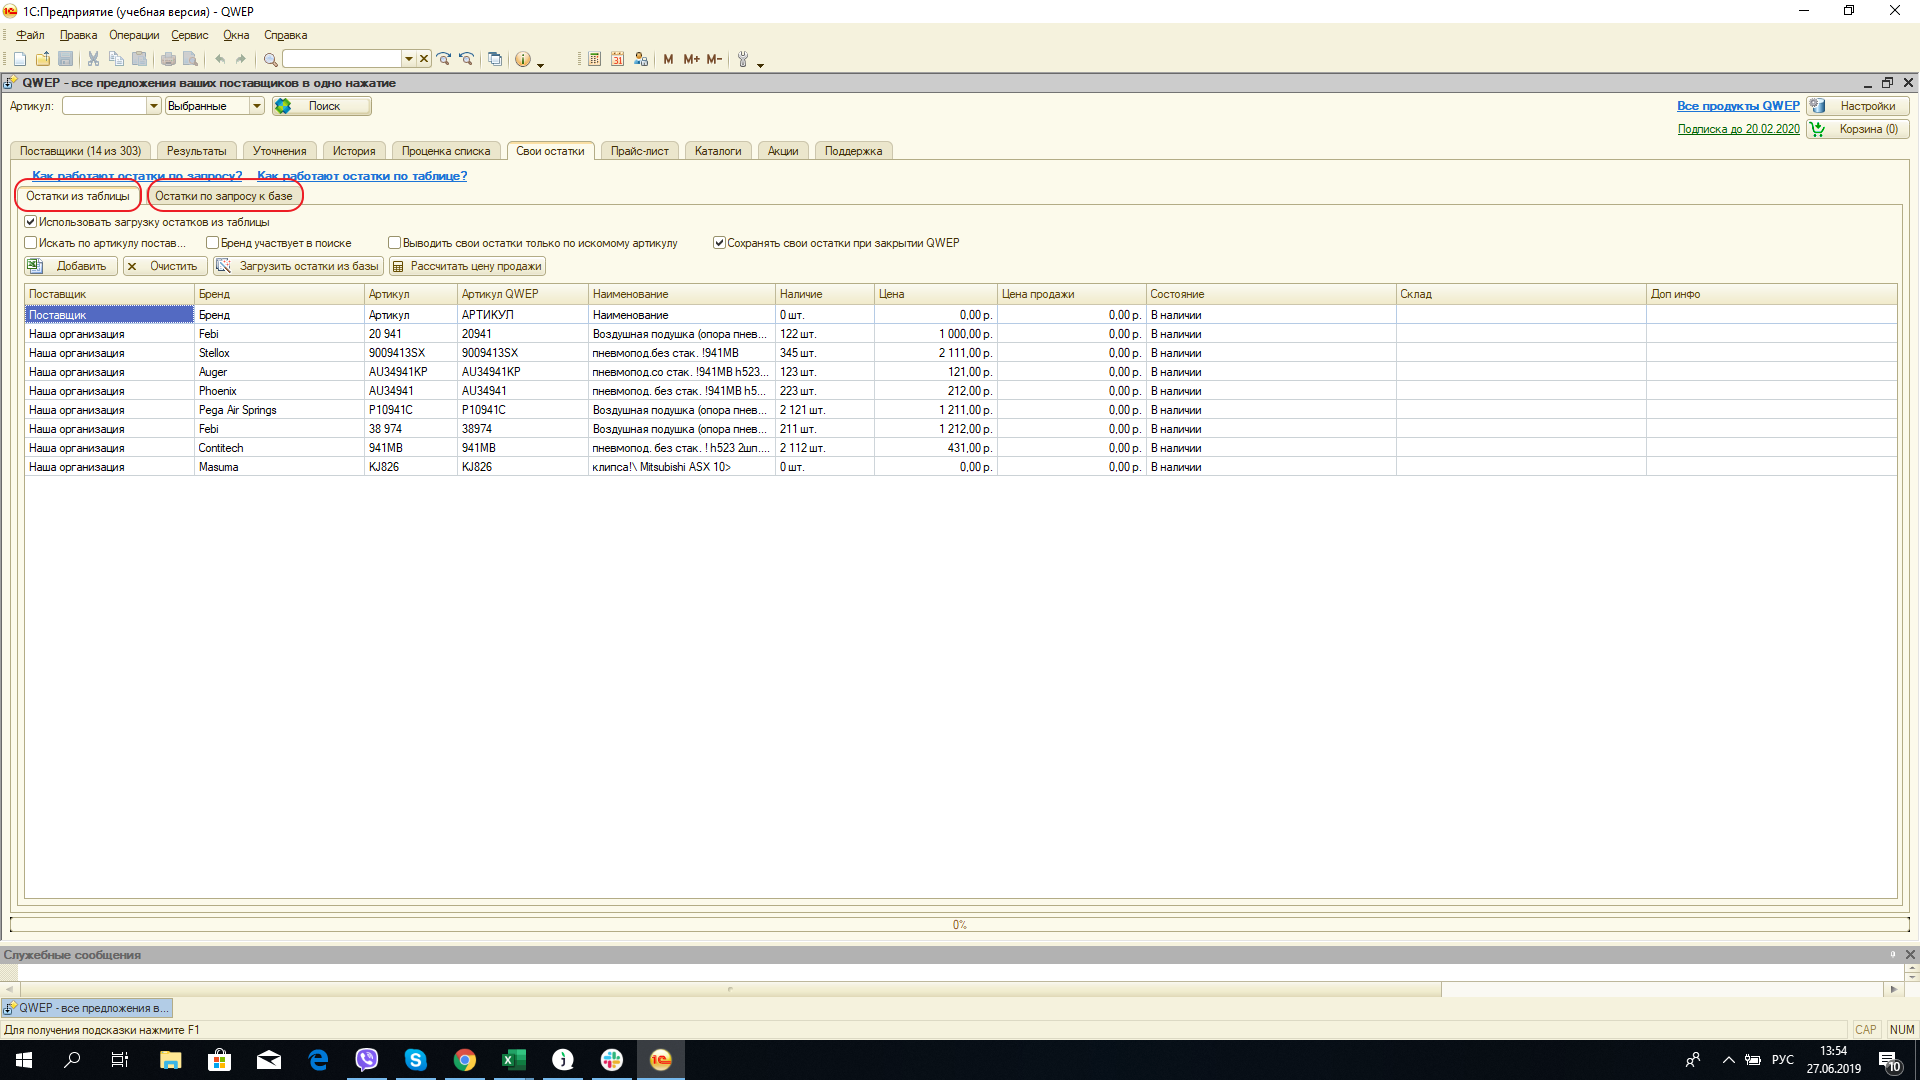1920x1080 pixels.
Task: Open the Справка menu
Action: click(285, 35)
